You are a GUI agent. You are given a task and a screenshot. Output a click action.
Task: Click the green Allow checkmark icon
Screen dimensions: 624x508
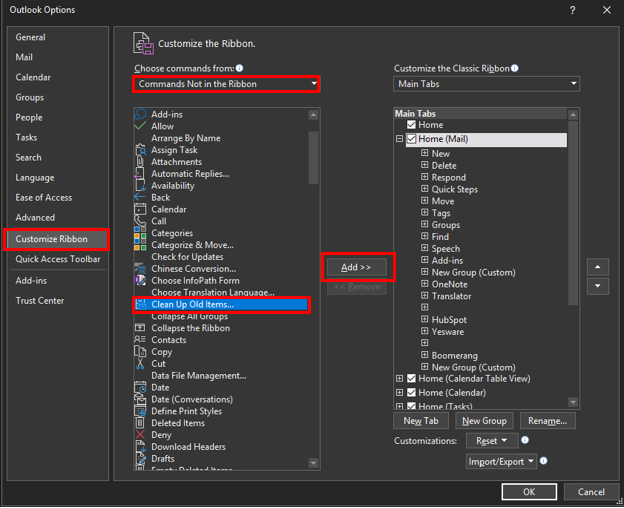140,126
